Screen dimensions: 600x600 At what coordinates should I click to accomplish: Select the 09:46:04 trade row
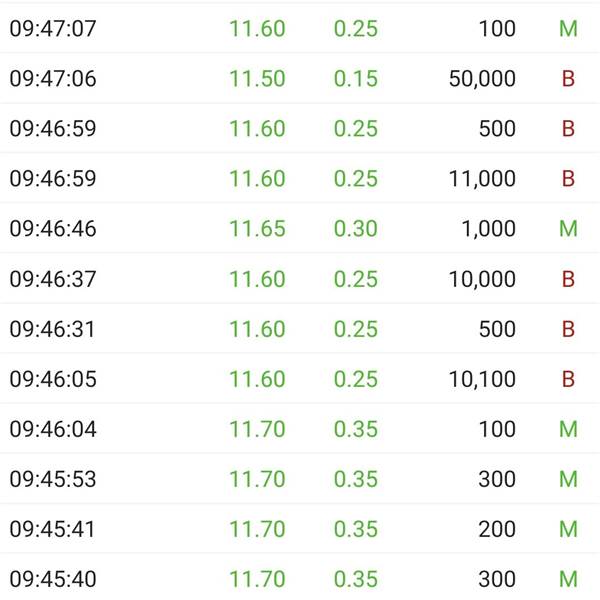pos(300,429)
